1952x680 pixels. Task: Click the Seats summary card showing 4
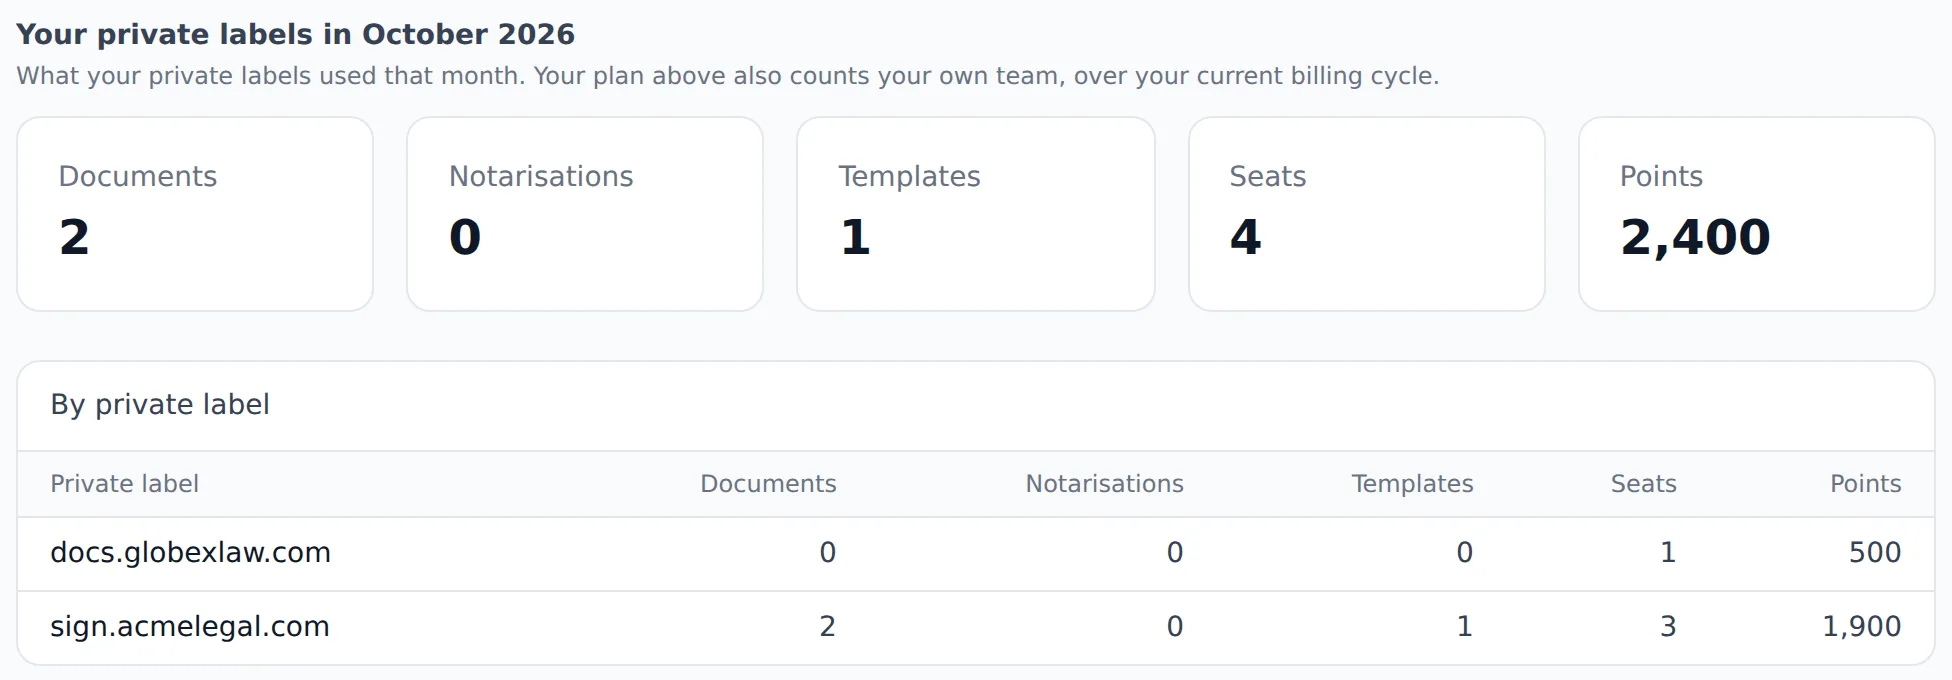[x=1367, y=214]
